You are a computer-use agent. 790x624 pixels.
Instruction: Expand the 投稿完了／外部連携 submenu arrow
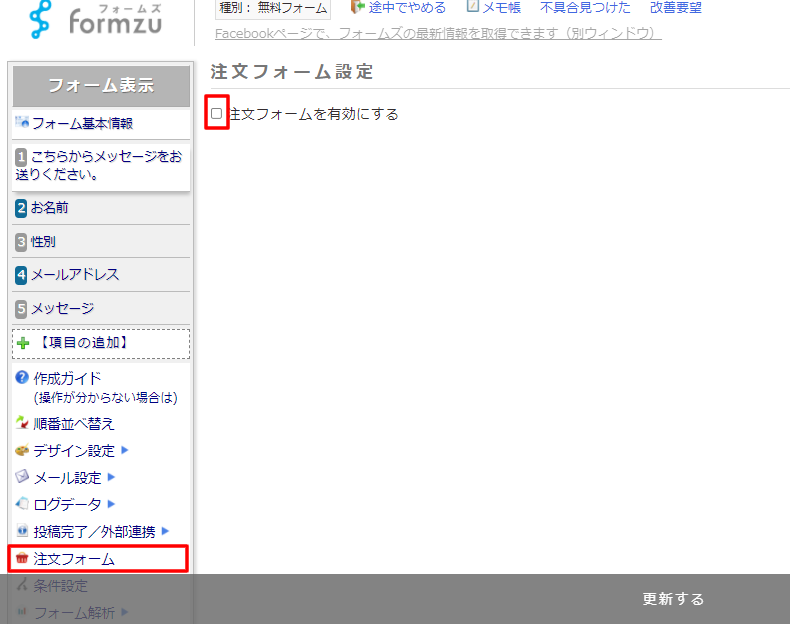point(166,531)
